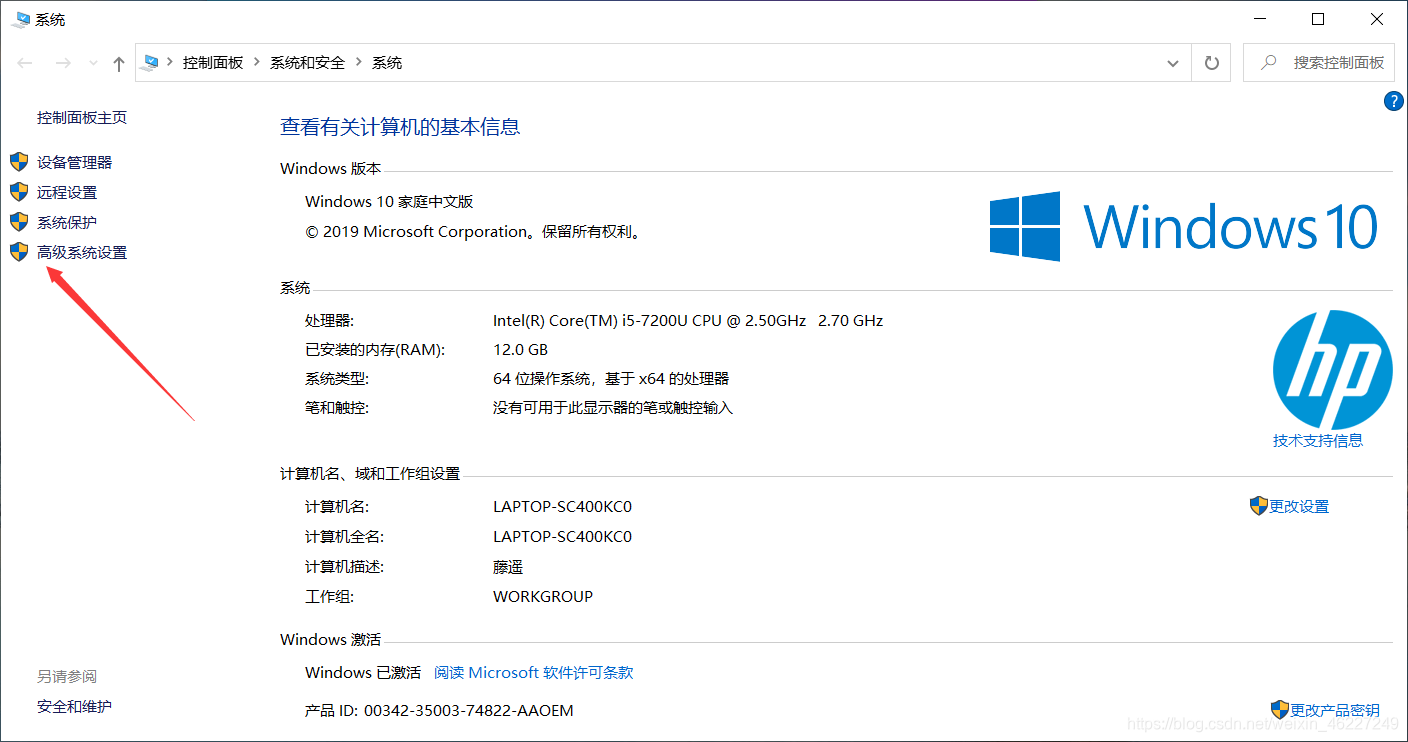Screen dimensions: 1408x742
Task: Open 高级系统设置 link
Action: (x=82, y=252)
